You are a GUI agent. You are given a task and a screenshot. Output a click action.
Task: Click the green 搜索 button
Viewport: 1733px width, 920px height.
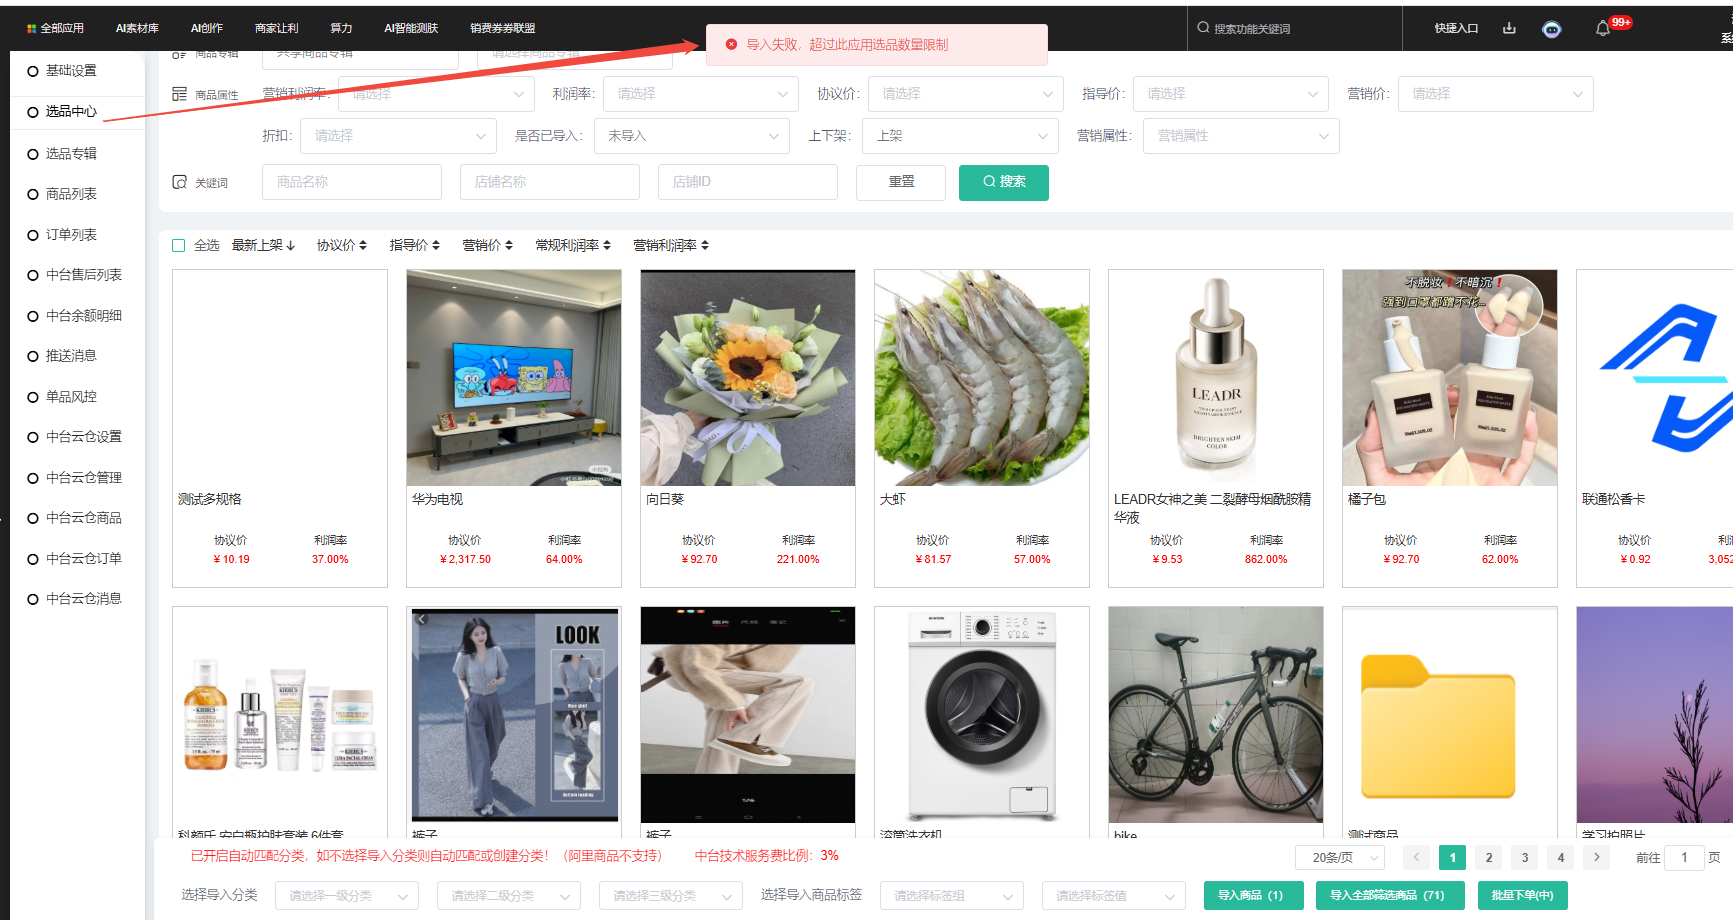tap(1004, 182)
